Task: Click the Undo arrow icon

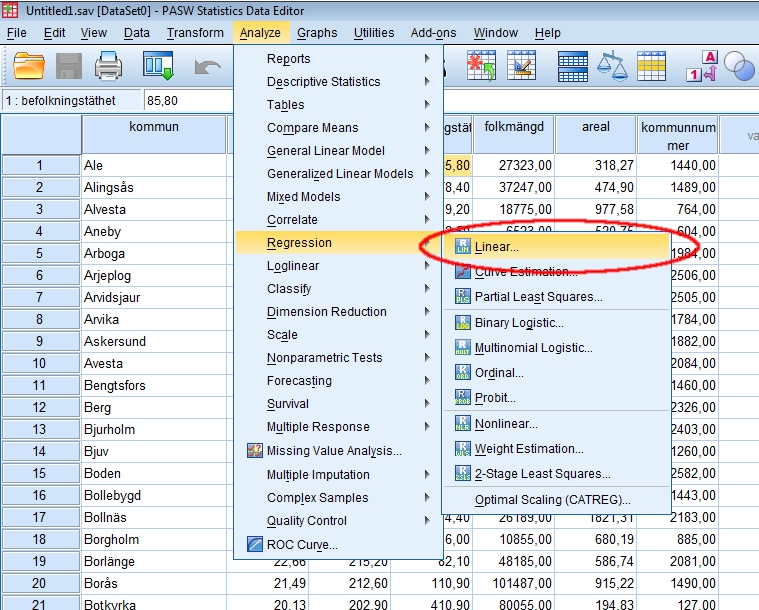Action: tap(207, 67)
